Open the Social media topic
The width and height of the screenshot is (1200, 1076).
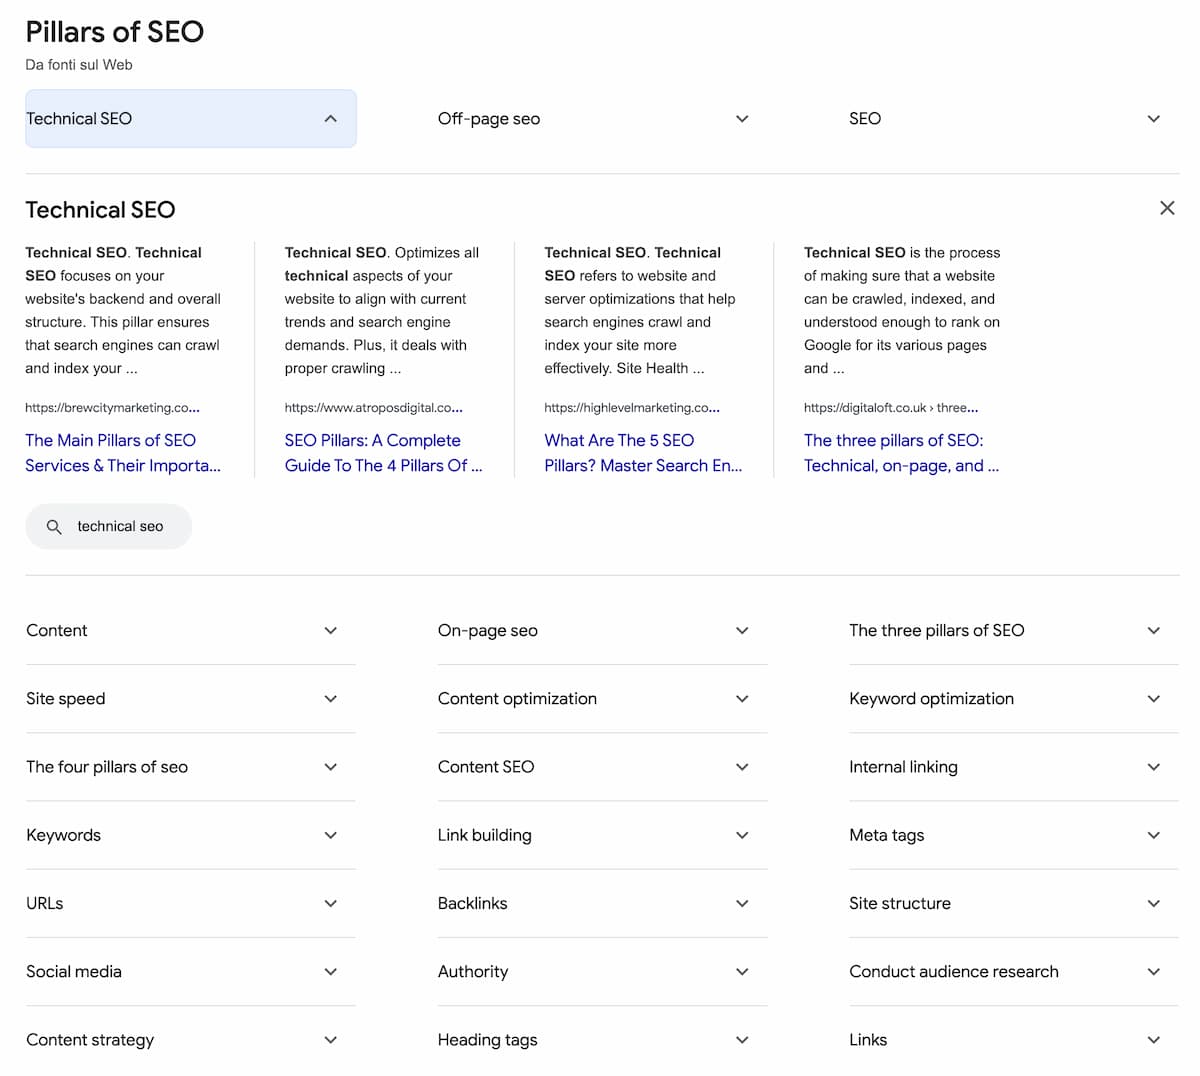74,971
